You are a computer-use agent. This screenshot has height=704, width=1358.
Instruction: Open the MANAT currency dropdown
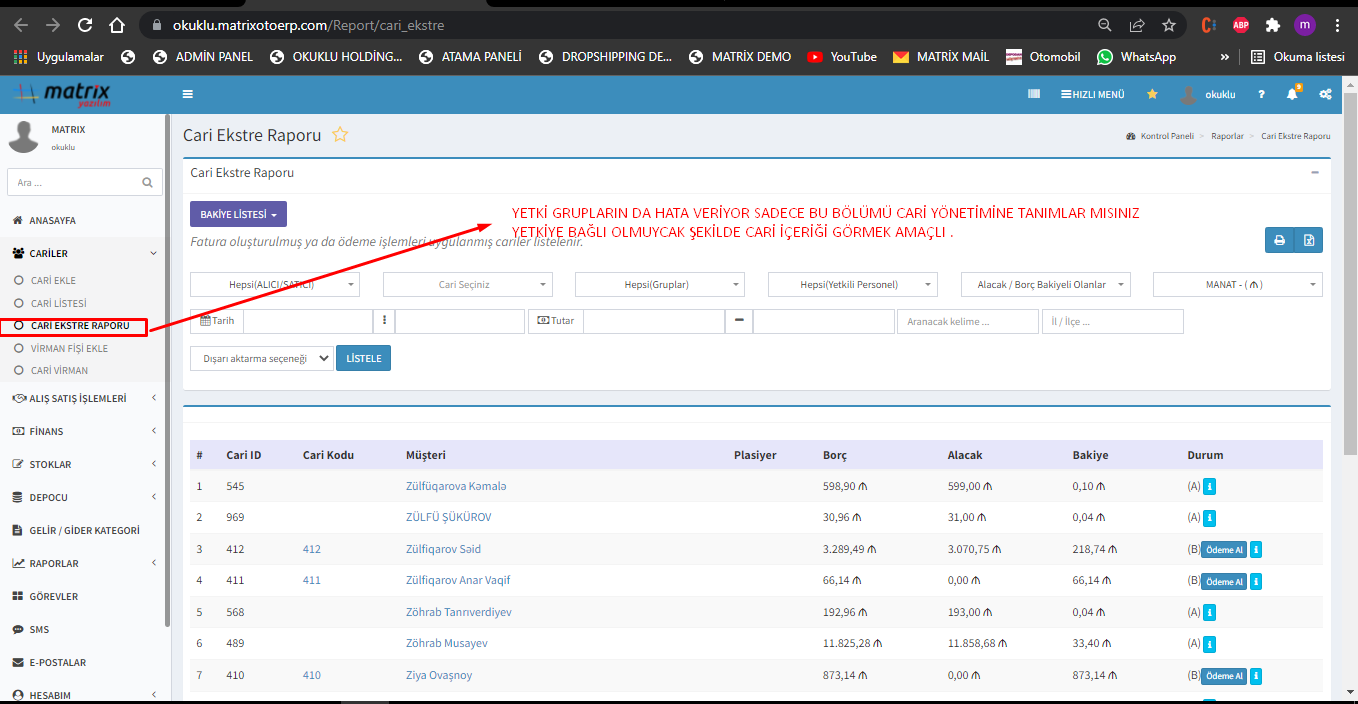click(1237, 285)
